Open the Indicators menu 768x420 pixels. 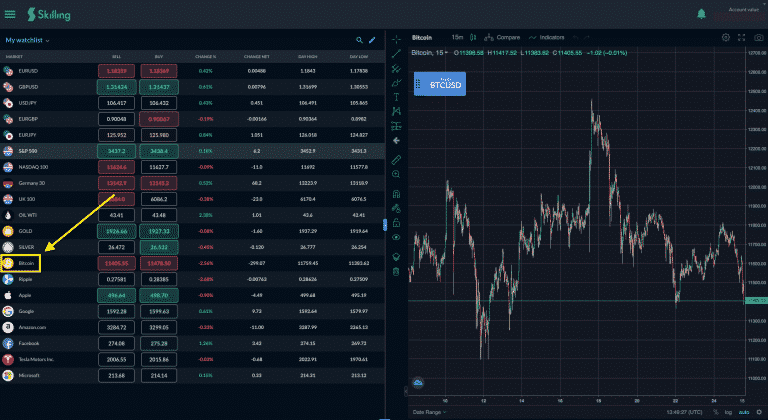coord(543,37)
